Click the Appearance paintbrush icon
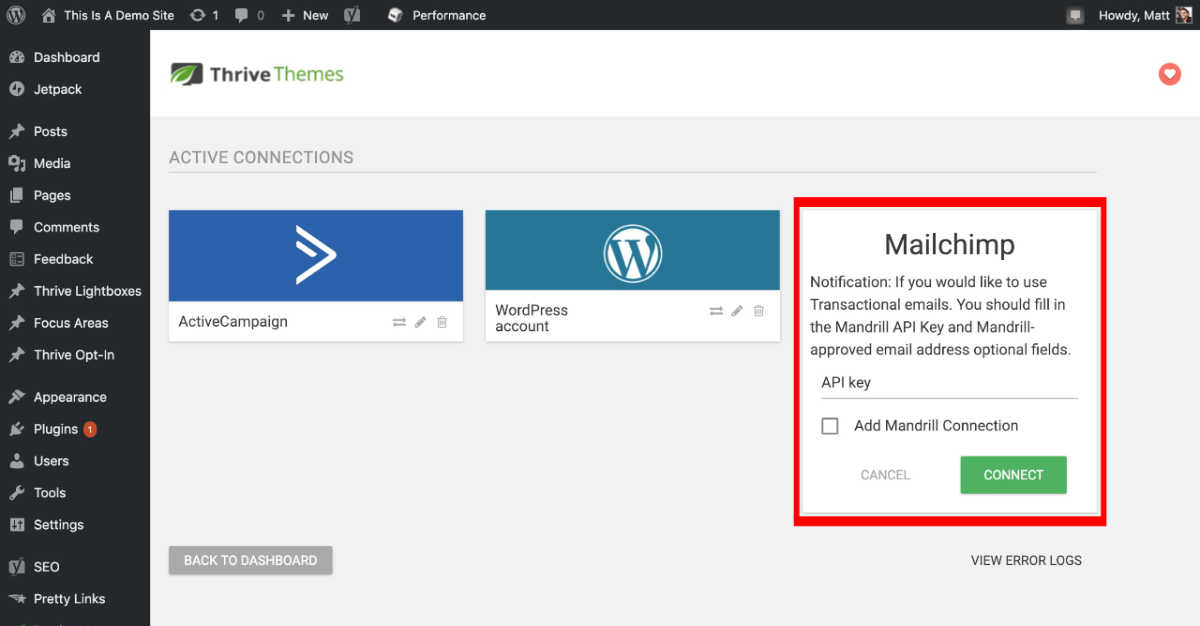Screen dimensions: 1200x626 point(16,397)
